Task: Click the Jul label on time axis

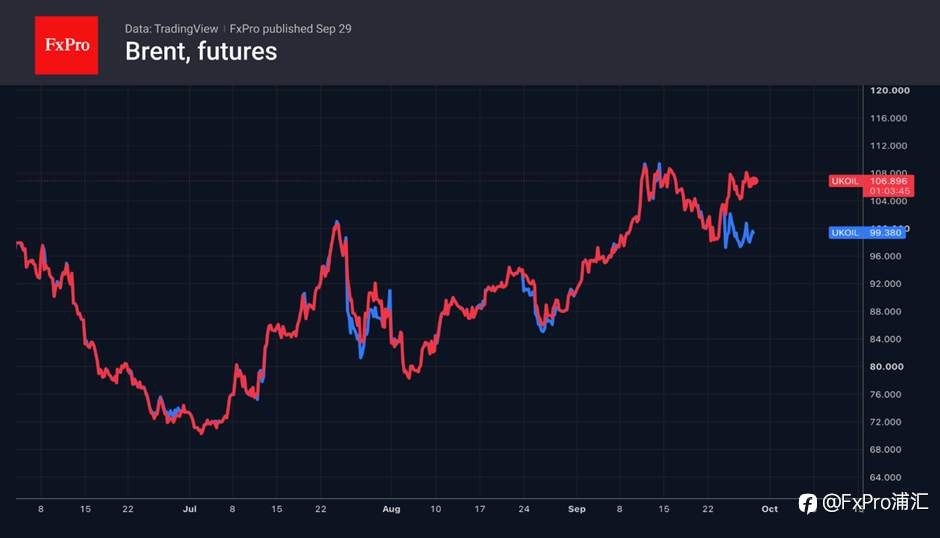Action: [189, 509]
